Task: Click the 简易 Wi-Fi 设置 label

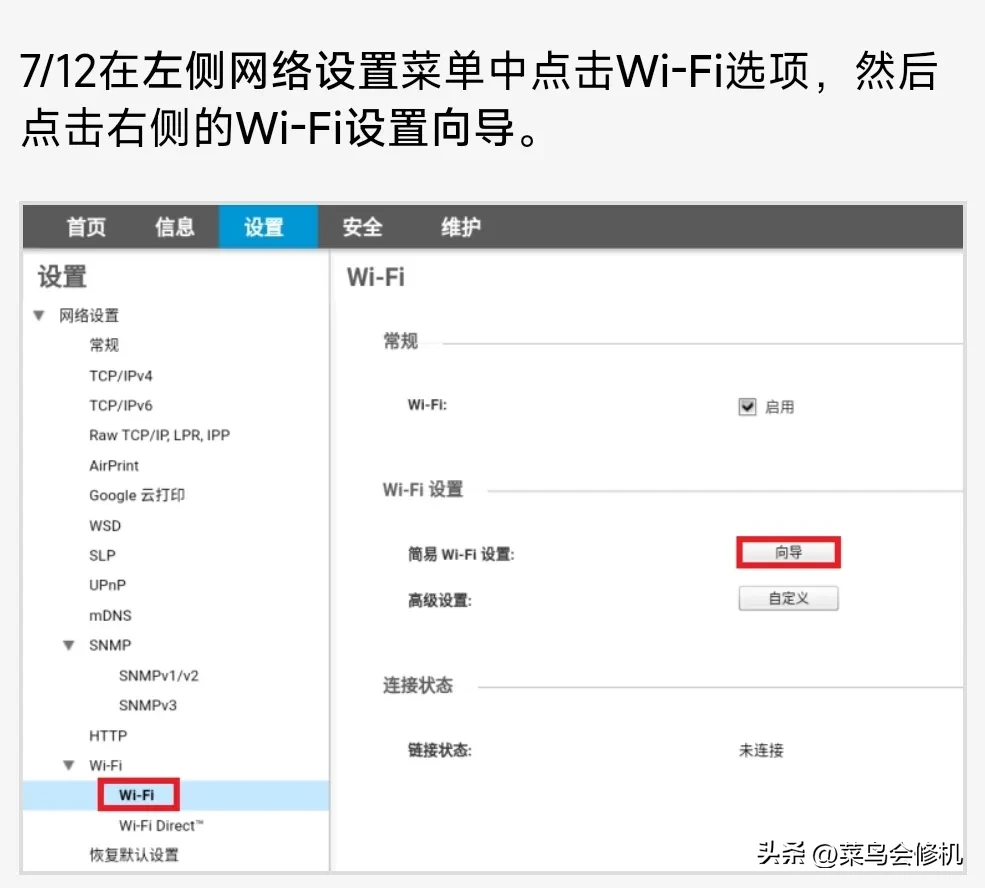Action: click(x=461, y=555)
